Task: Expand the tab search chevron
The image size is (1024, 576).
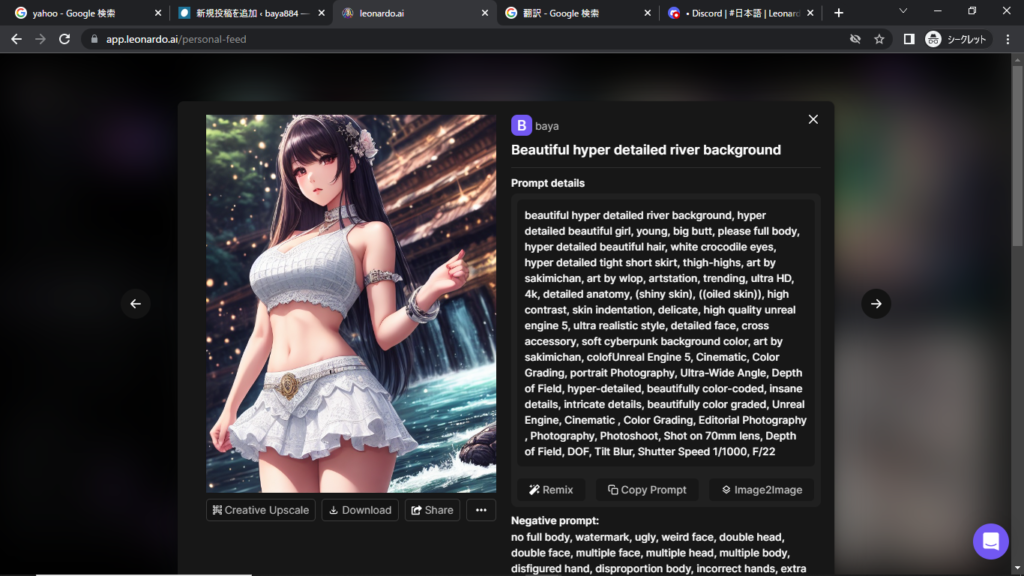Action: tap(903, 11)
